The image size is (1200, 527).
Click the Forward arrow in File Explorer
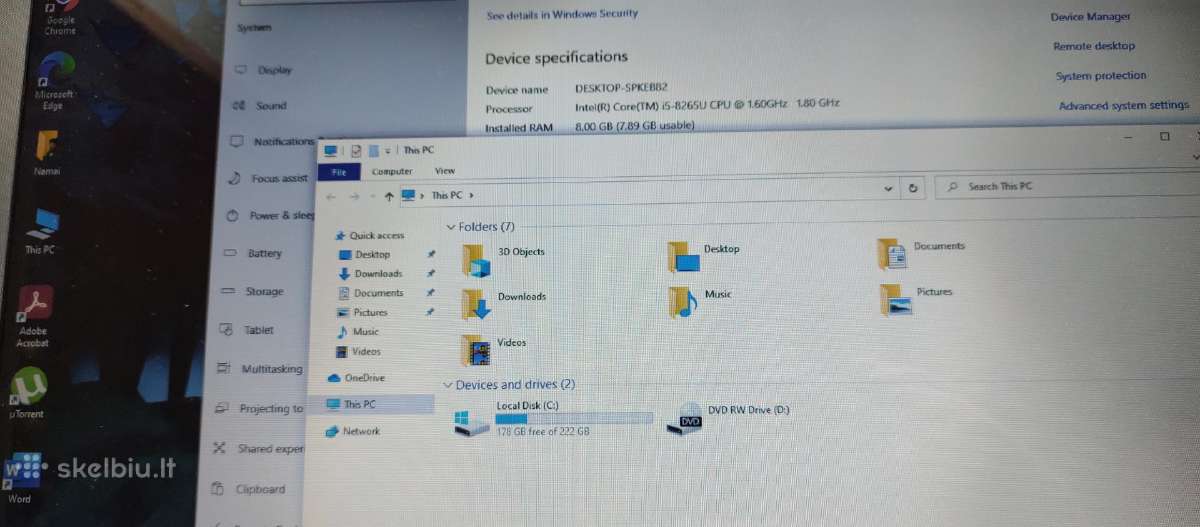click(x=353, y=197)
